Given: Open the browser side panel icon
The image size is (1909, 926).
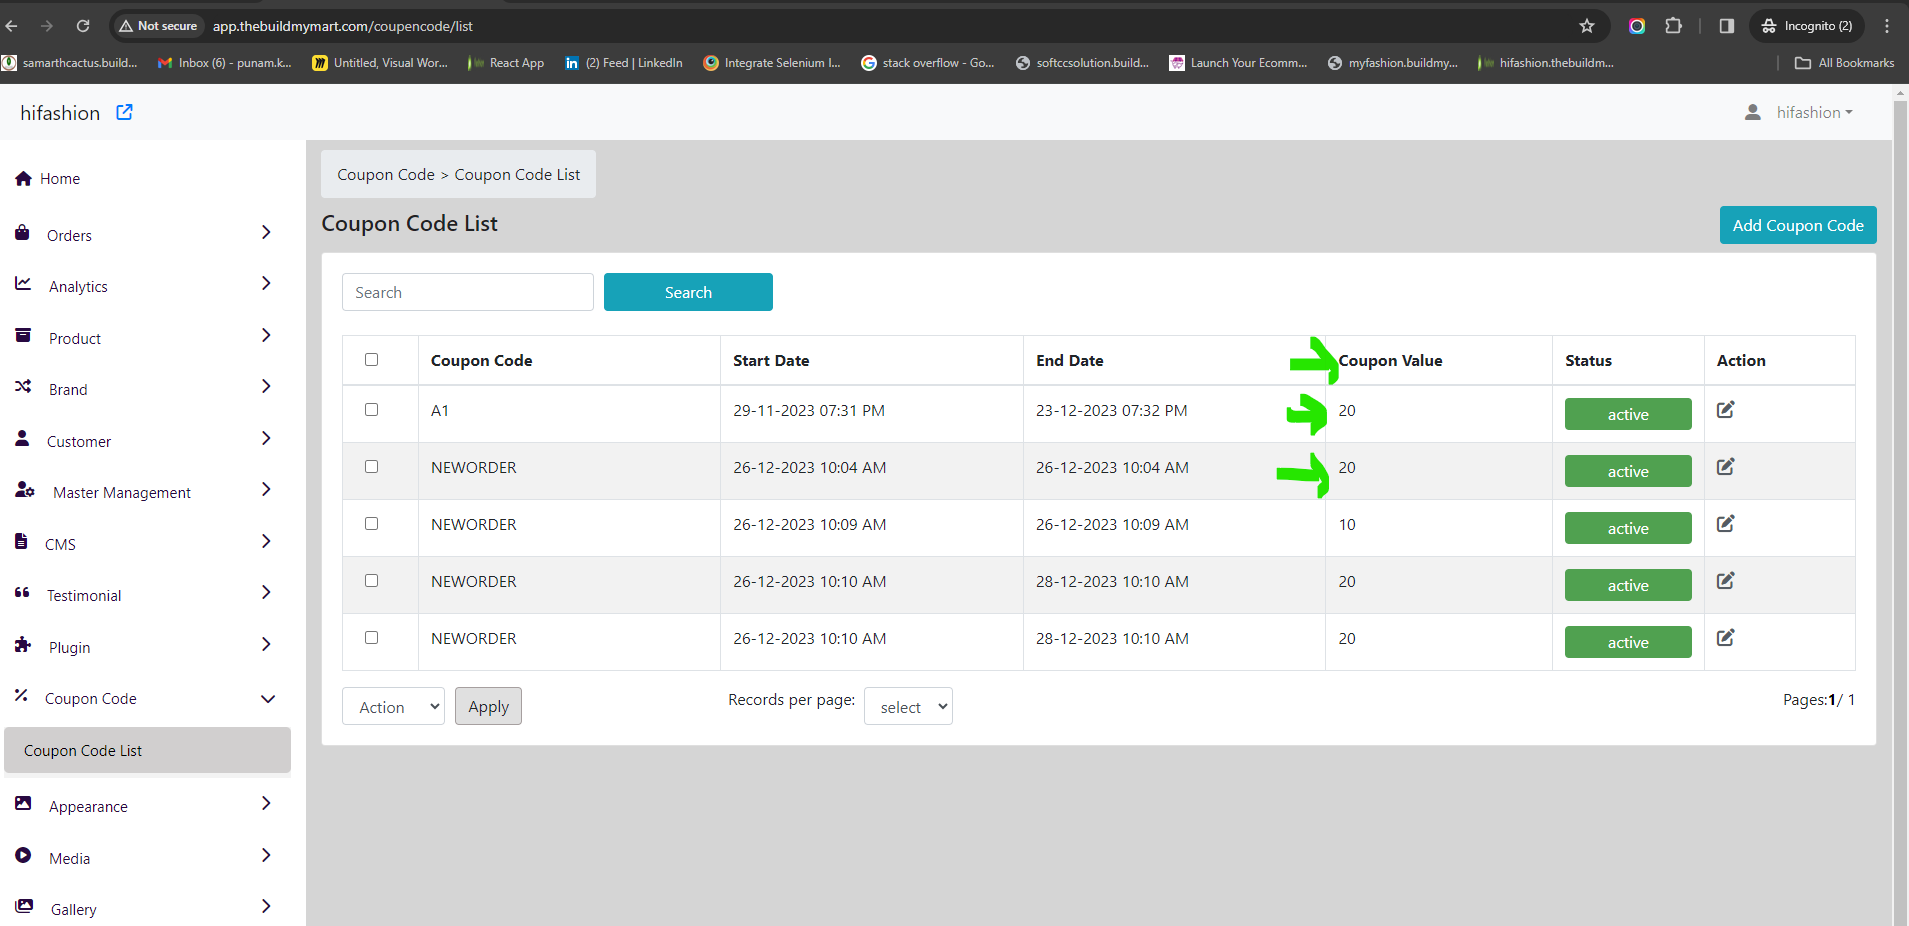Looking at the screenshot, I should tap(1726, 26).
